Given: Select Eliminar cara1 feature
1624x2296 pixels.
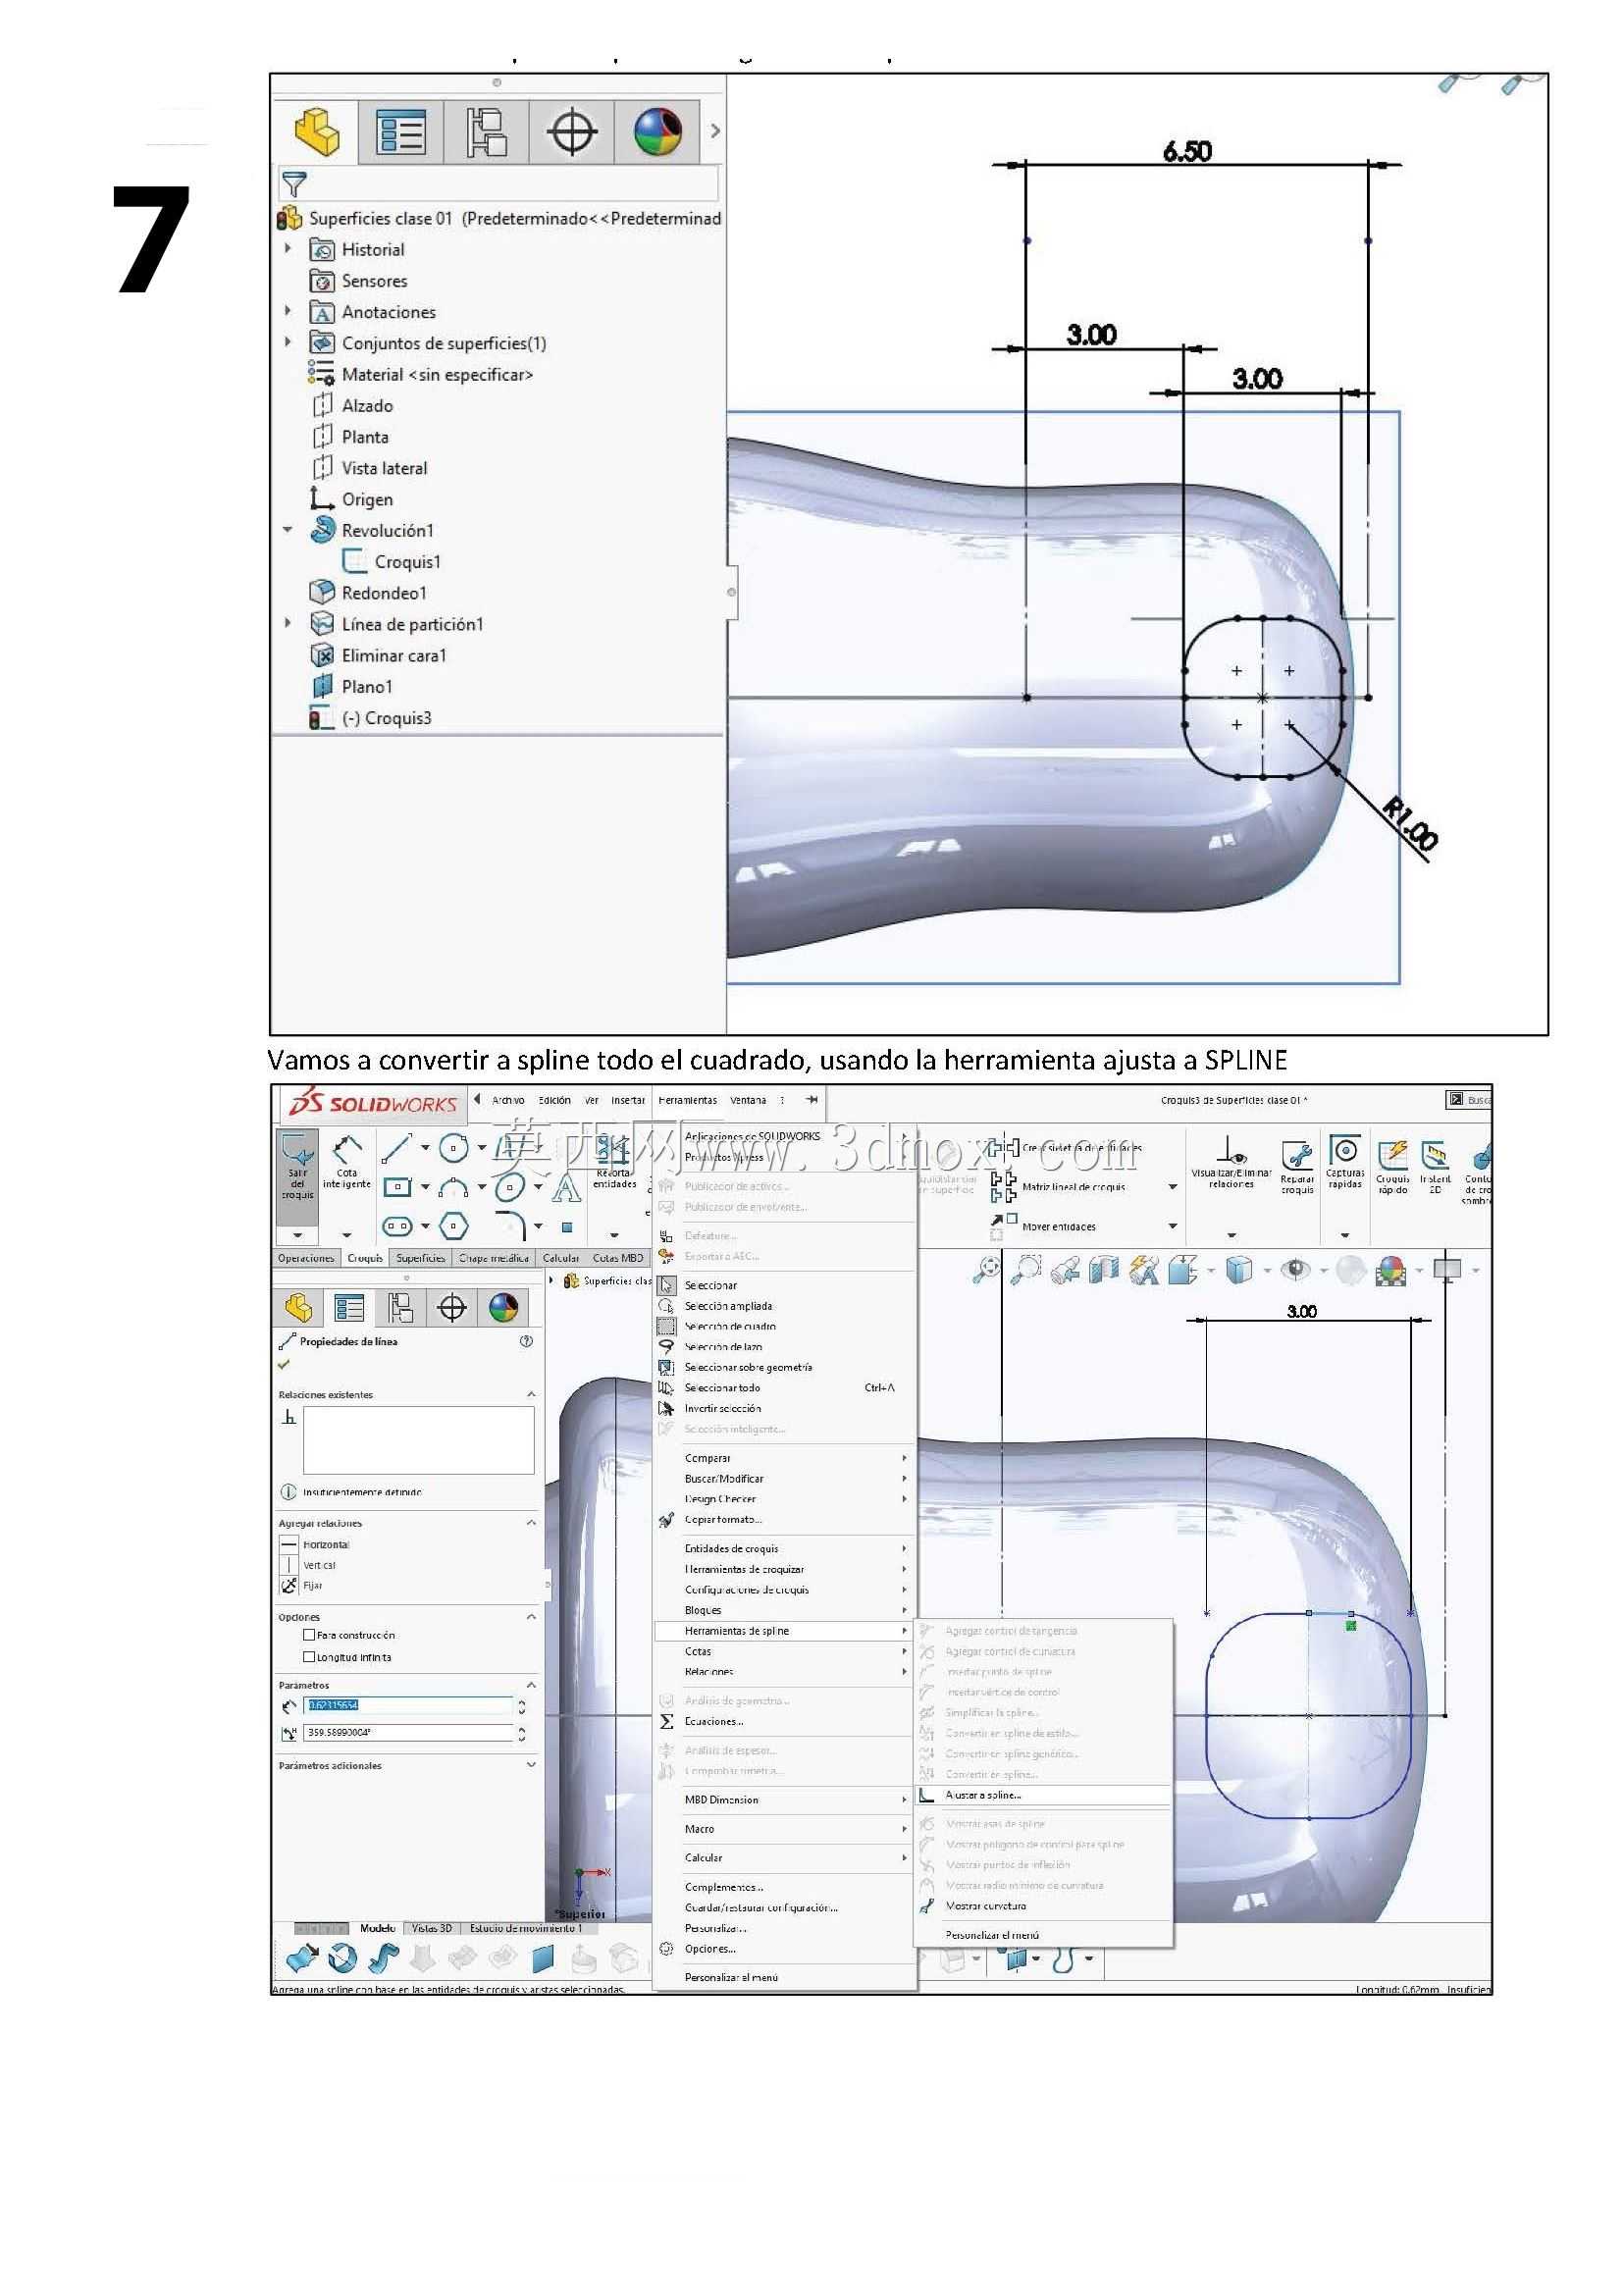Looking at the screenshot, I should coord(378,656).
